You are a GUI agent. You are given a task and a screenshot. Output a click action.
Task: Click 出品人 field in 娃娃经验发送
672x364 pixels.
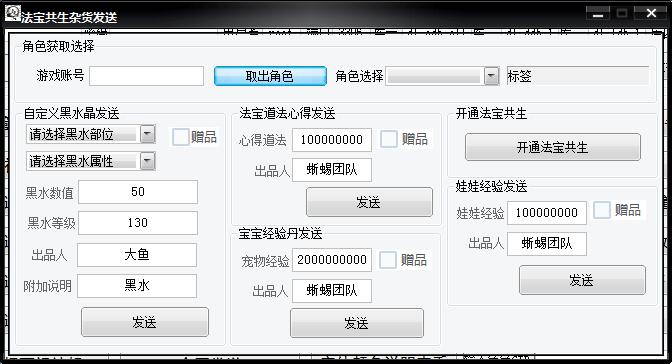(547, 244)
